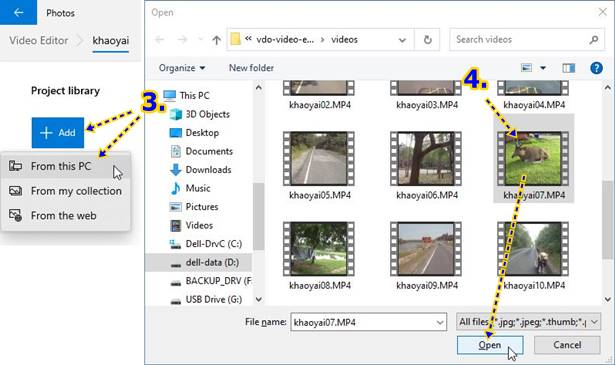
Task: Choose From the web menu entry
Action: [x=66, y=216]
